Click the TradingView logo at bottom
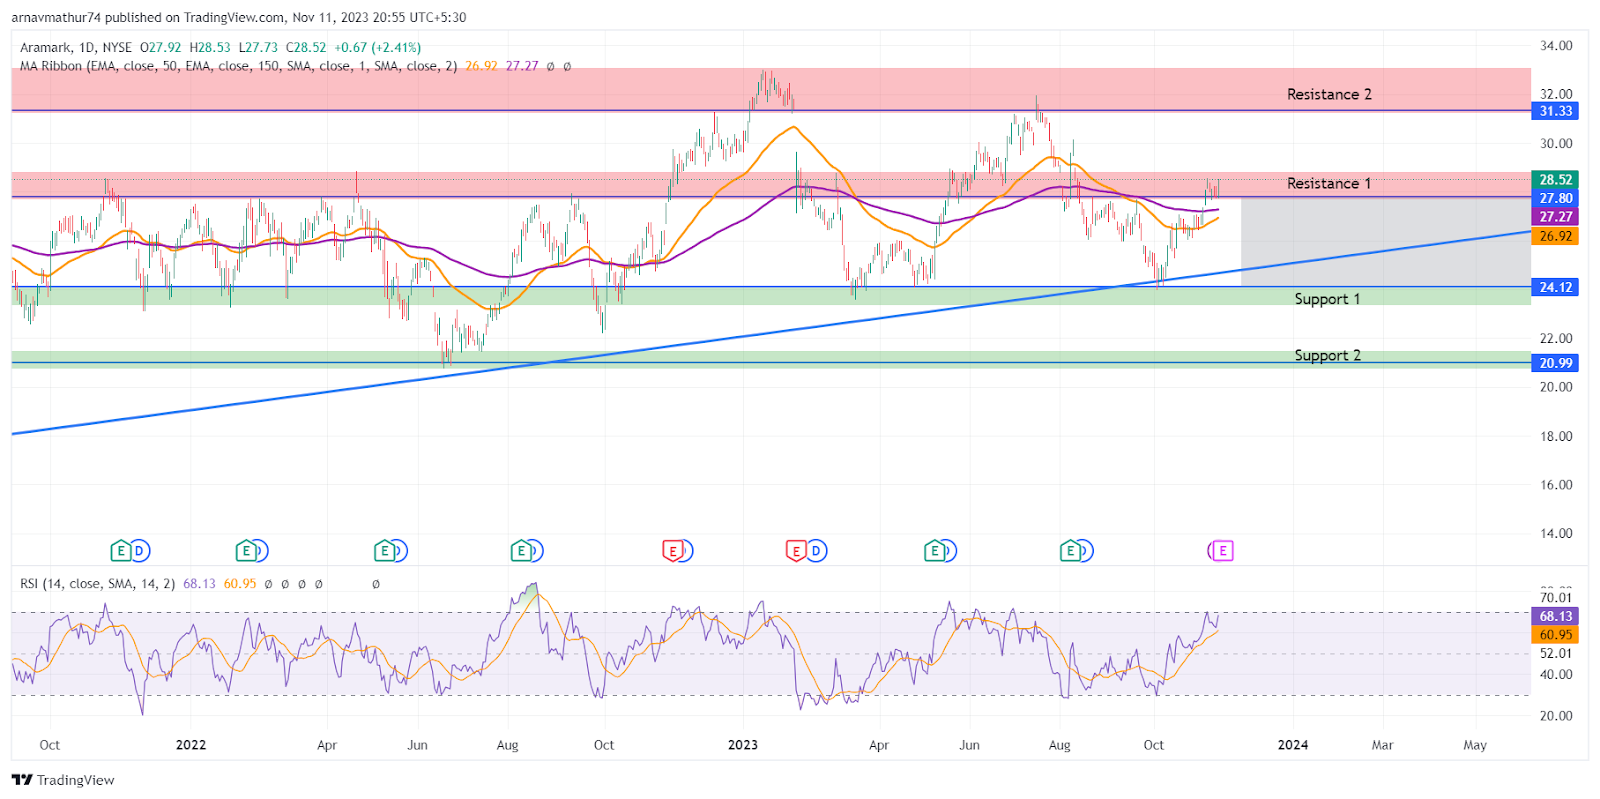This screenshot has height=799, width=1600. pos(63,780)
